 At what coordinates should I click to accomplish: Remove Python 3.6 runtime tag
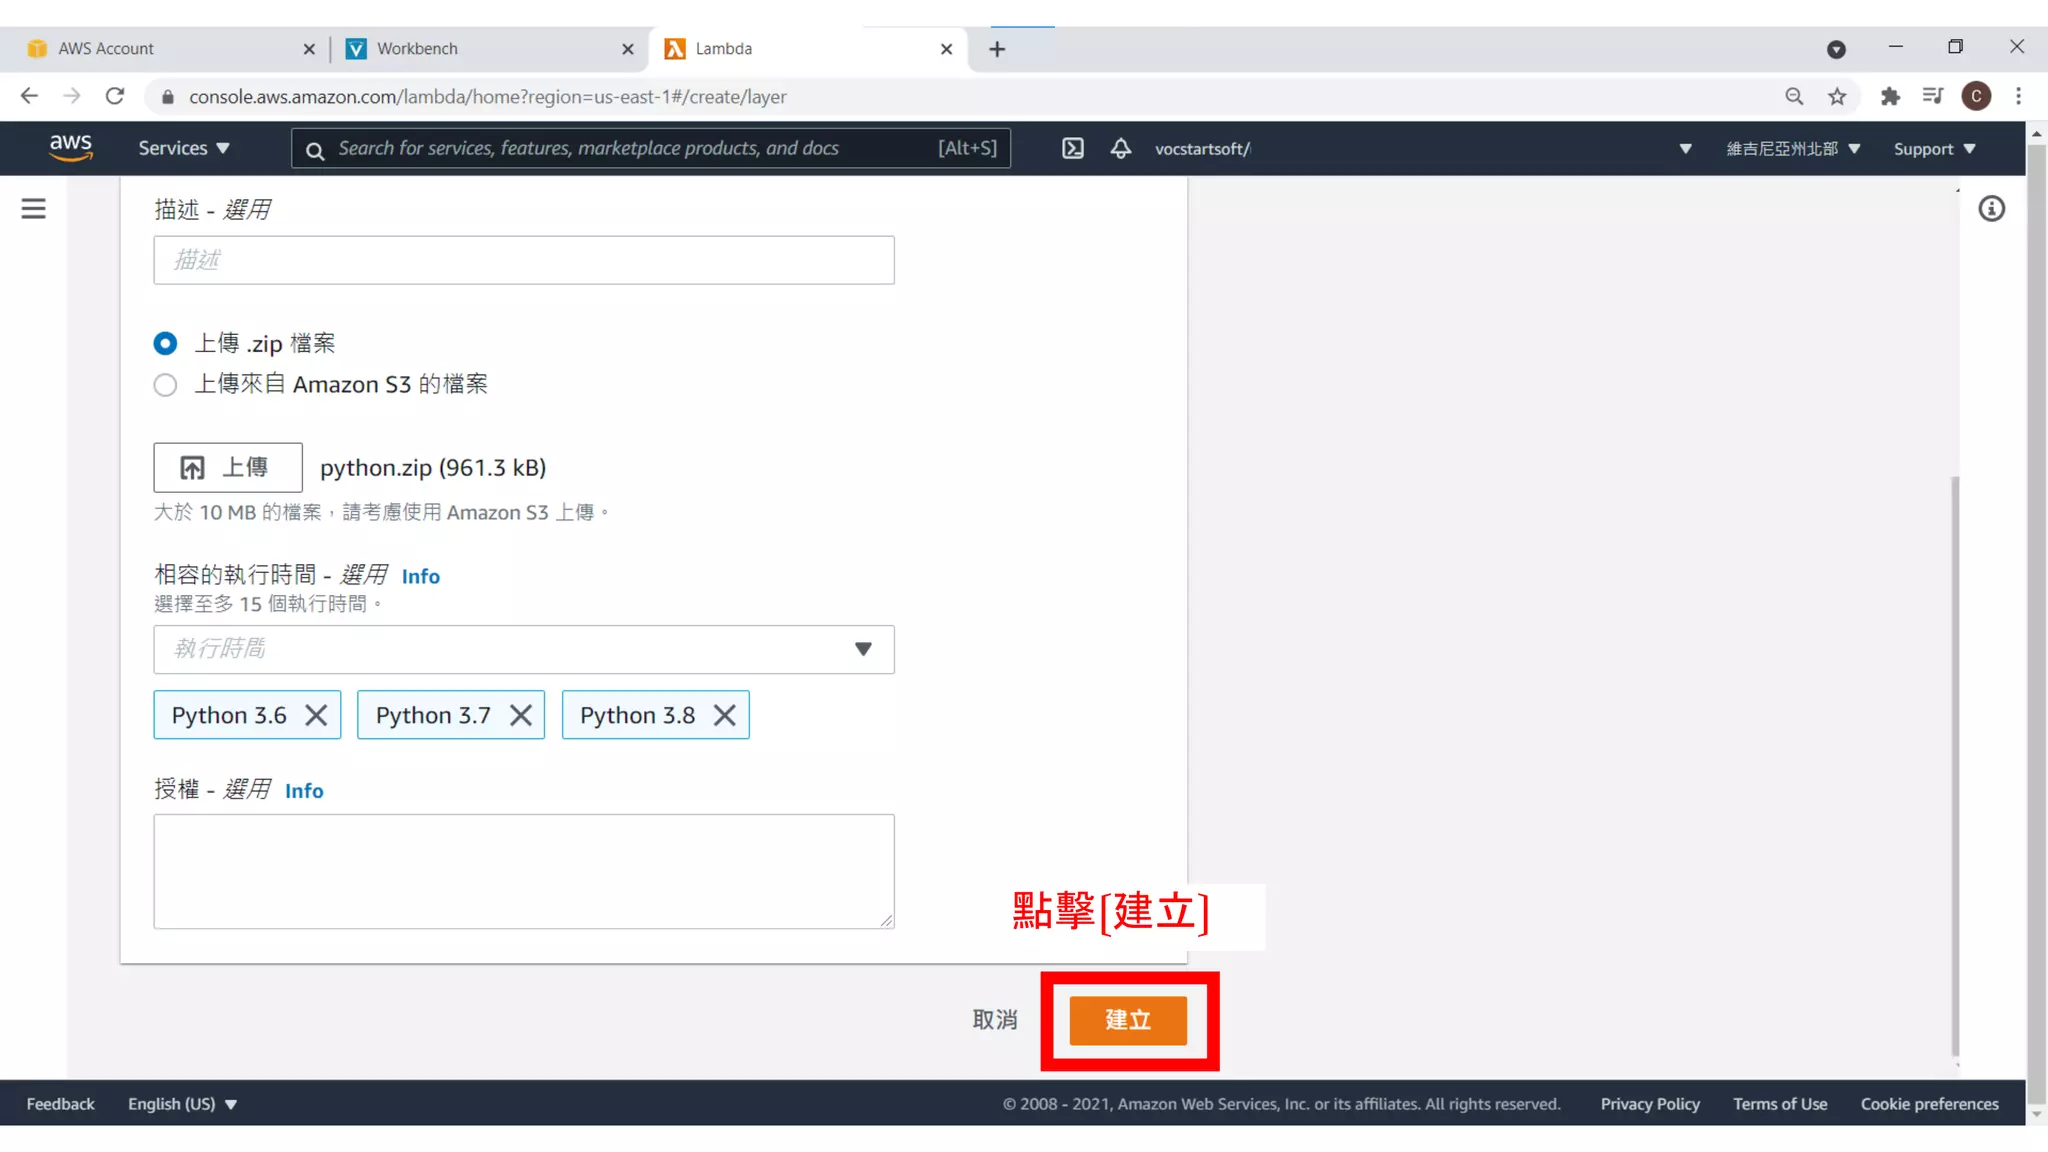click(316, 715)
